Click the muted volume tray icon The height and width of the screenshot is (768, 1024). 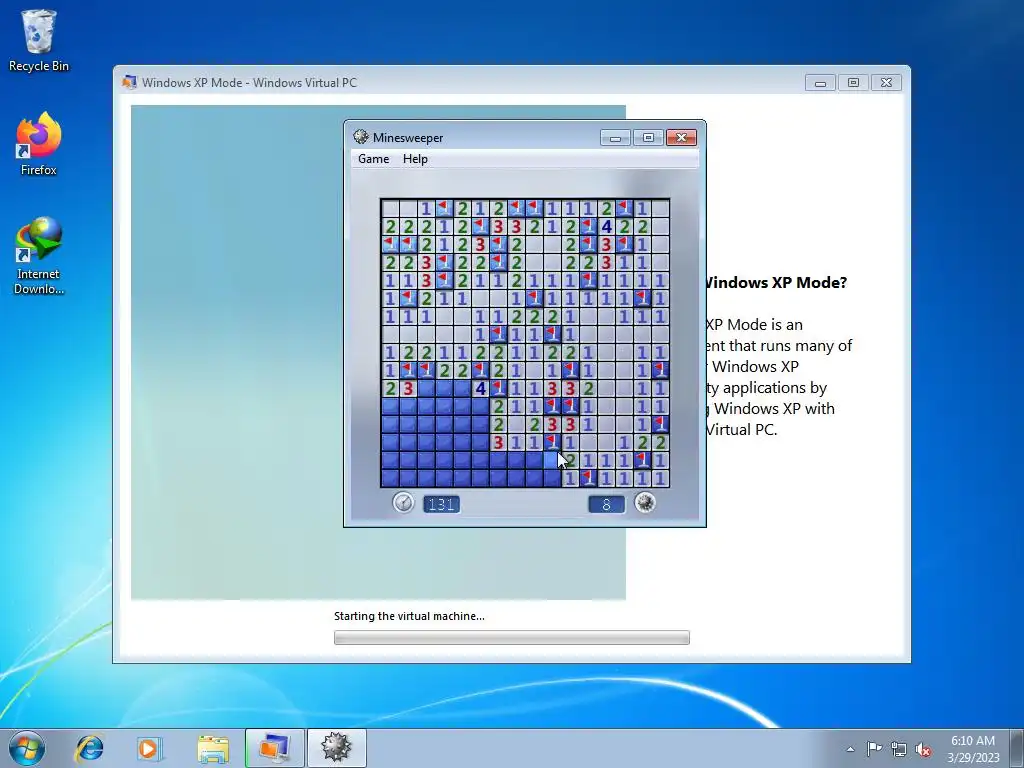tap(923, 749)
